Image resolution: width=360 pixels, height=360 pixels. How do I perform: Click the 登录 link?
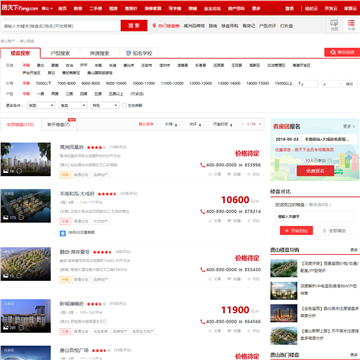point(289,8)
